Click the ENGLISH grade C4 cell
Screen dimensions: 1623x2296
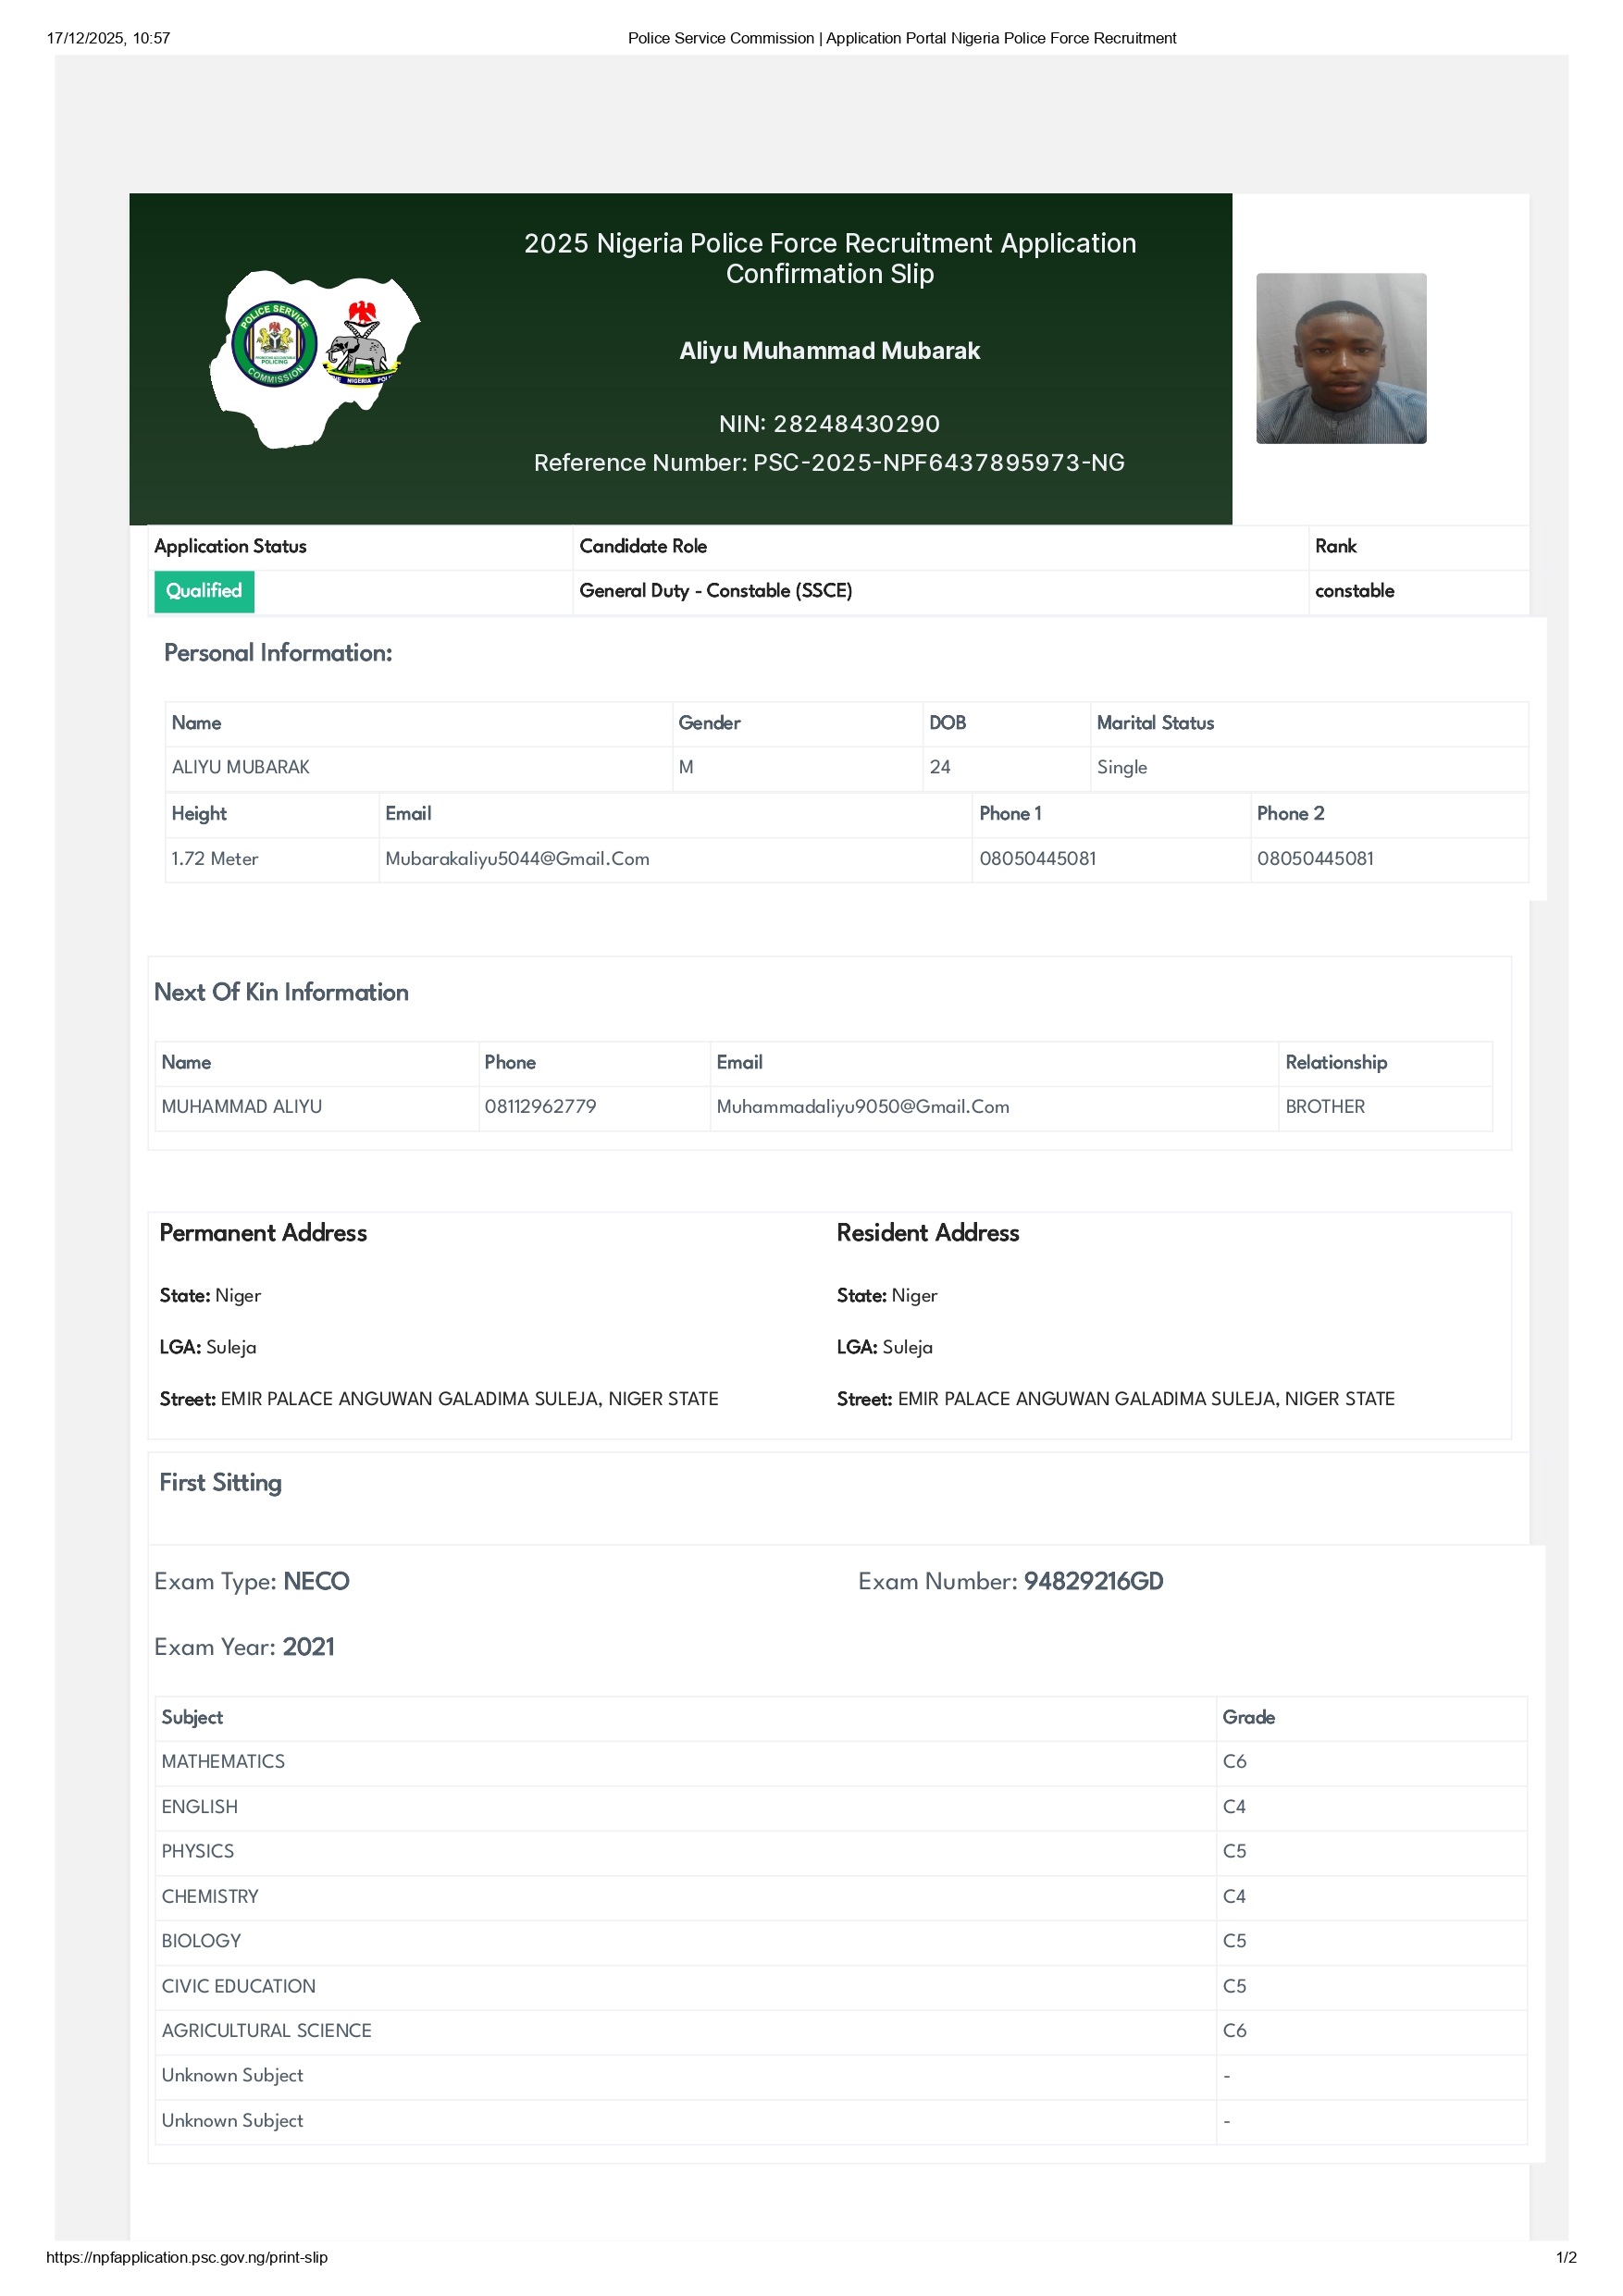pyautogui.click(x=1235, y=1807)
